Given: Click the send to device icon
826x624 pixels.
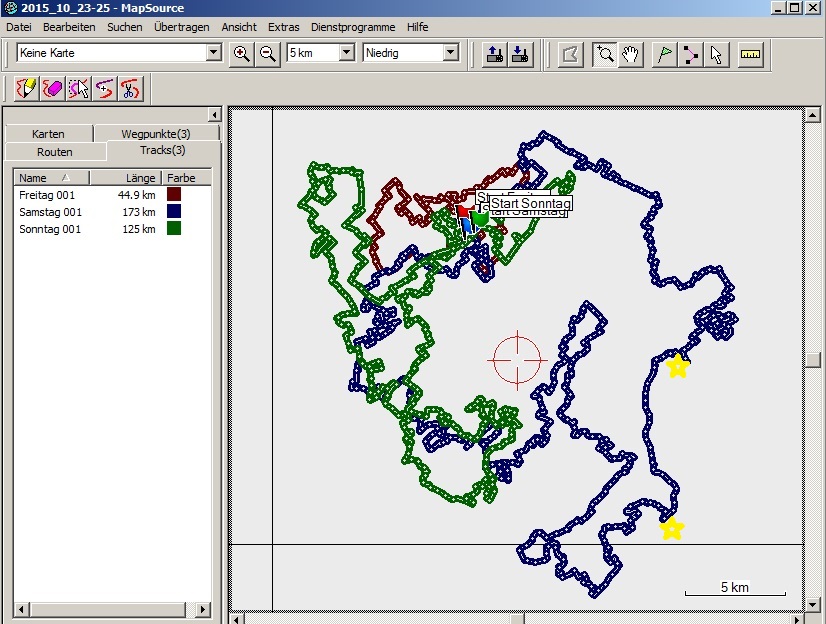Looking at the screenshot, I should pyautogui.click(x=494, y=54).
